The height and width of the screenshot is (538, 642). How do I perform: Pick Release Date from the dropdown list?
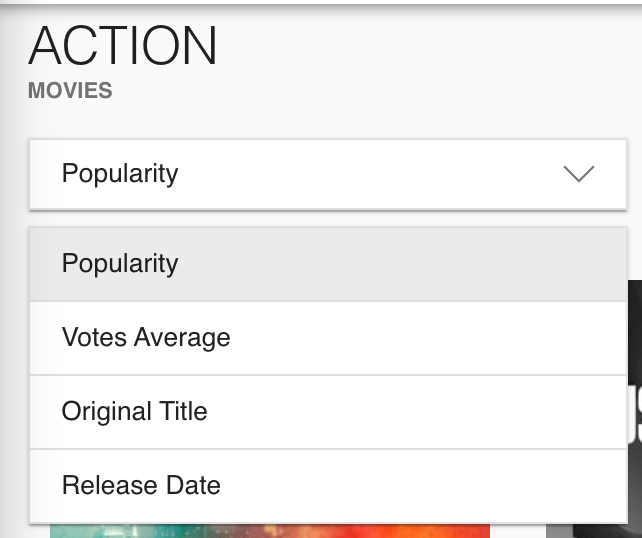[x=328, y=486]
